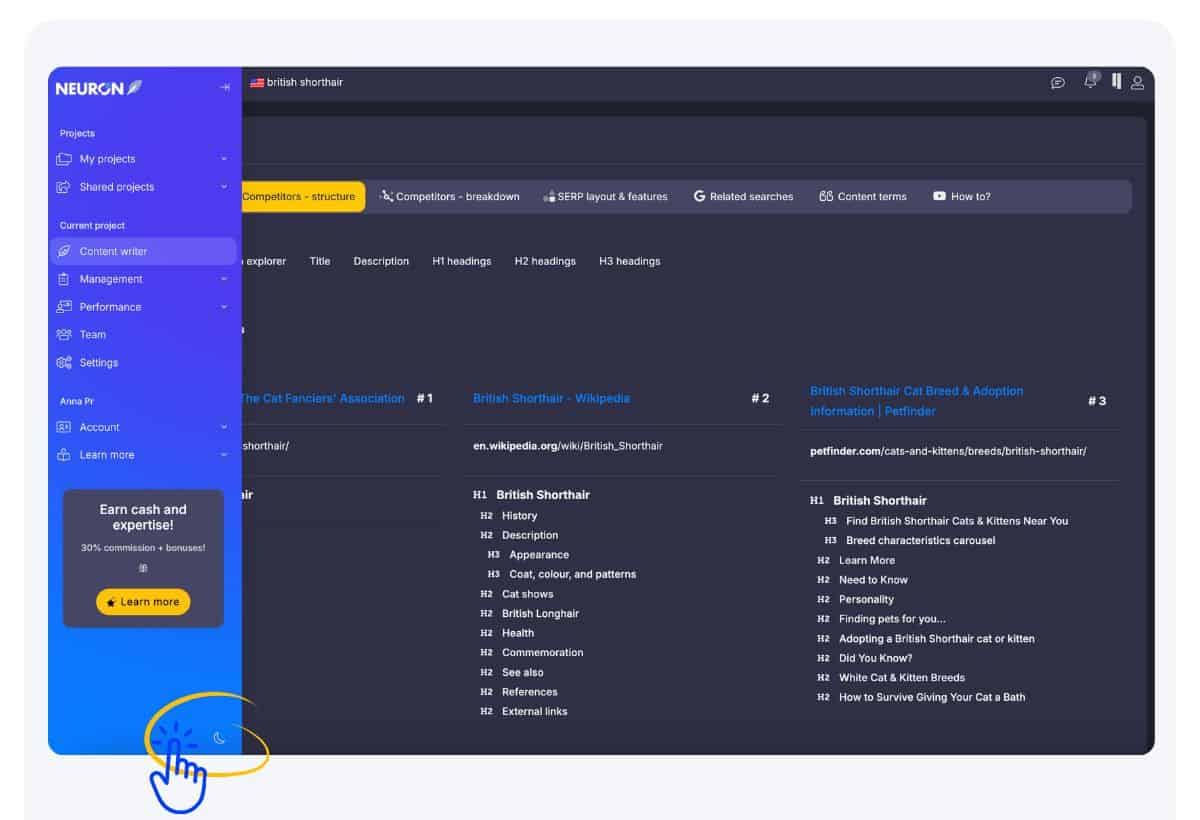Open the chat messages icon in the top bar
Image resolution: width=1200 pixels, height=820 pixels.
click(1058, 83)
